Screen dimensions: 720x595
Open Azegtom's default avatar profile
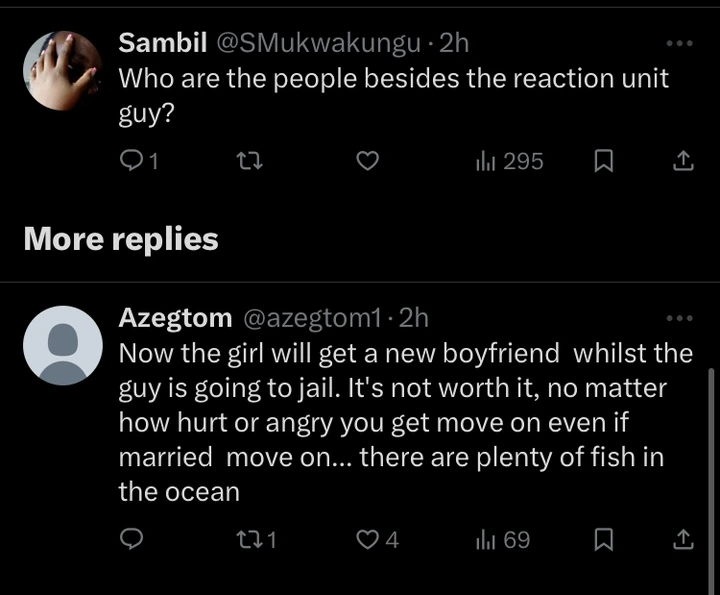click(63, 345)
